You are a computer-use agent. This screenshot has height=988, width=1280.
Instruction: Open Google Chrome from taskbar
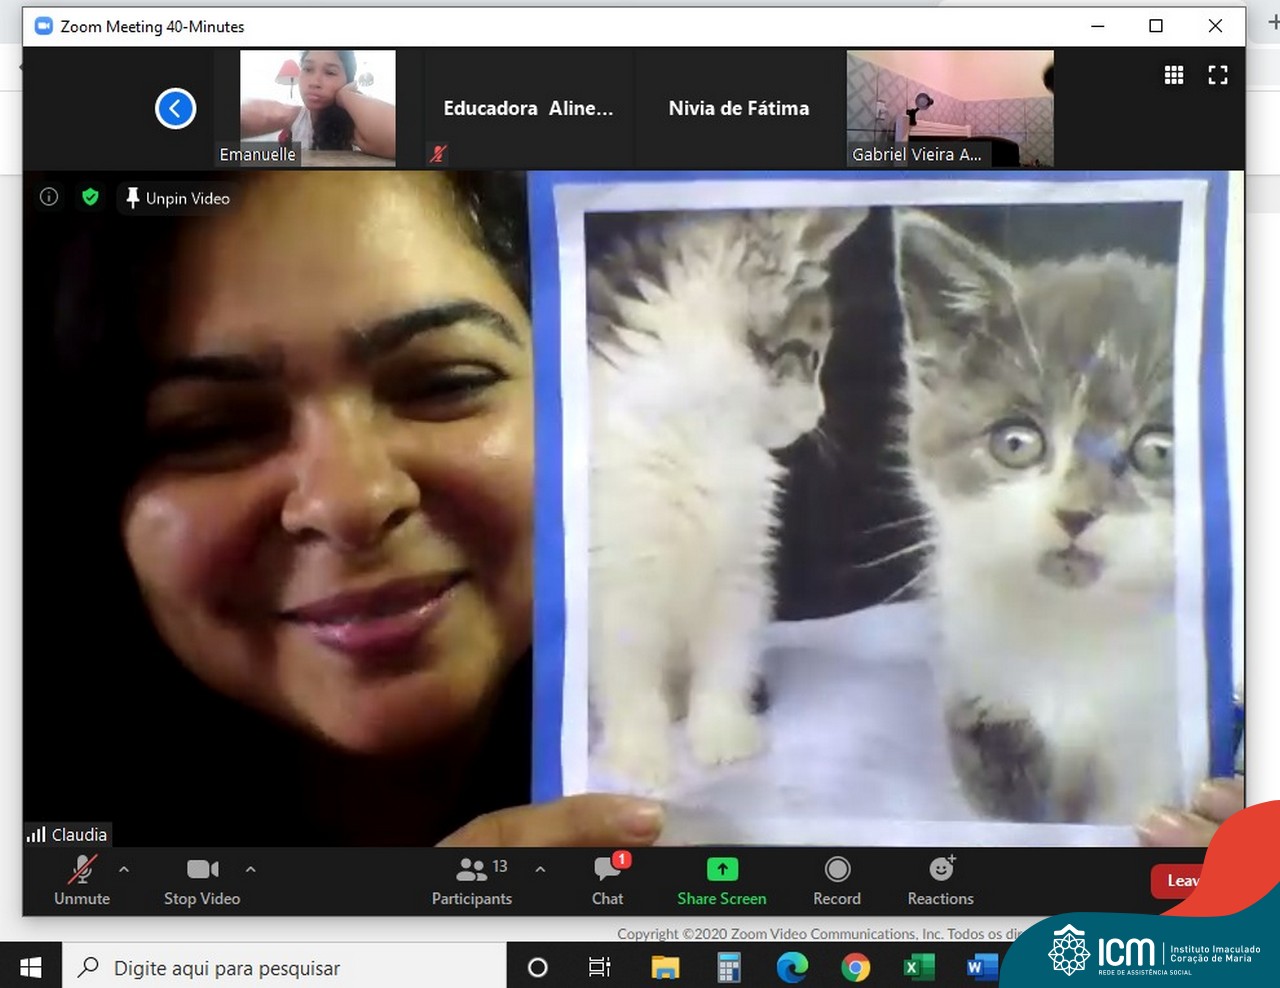(855, 967)
